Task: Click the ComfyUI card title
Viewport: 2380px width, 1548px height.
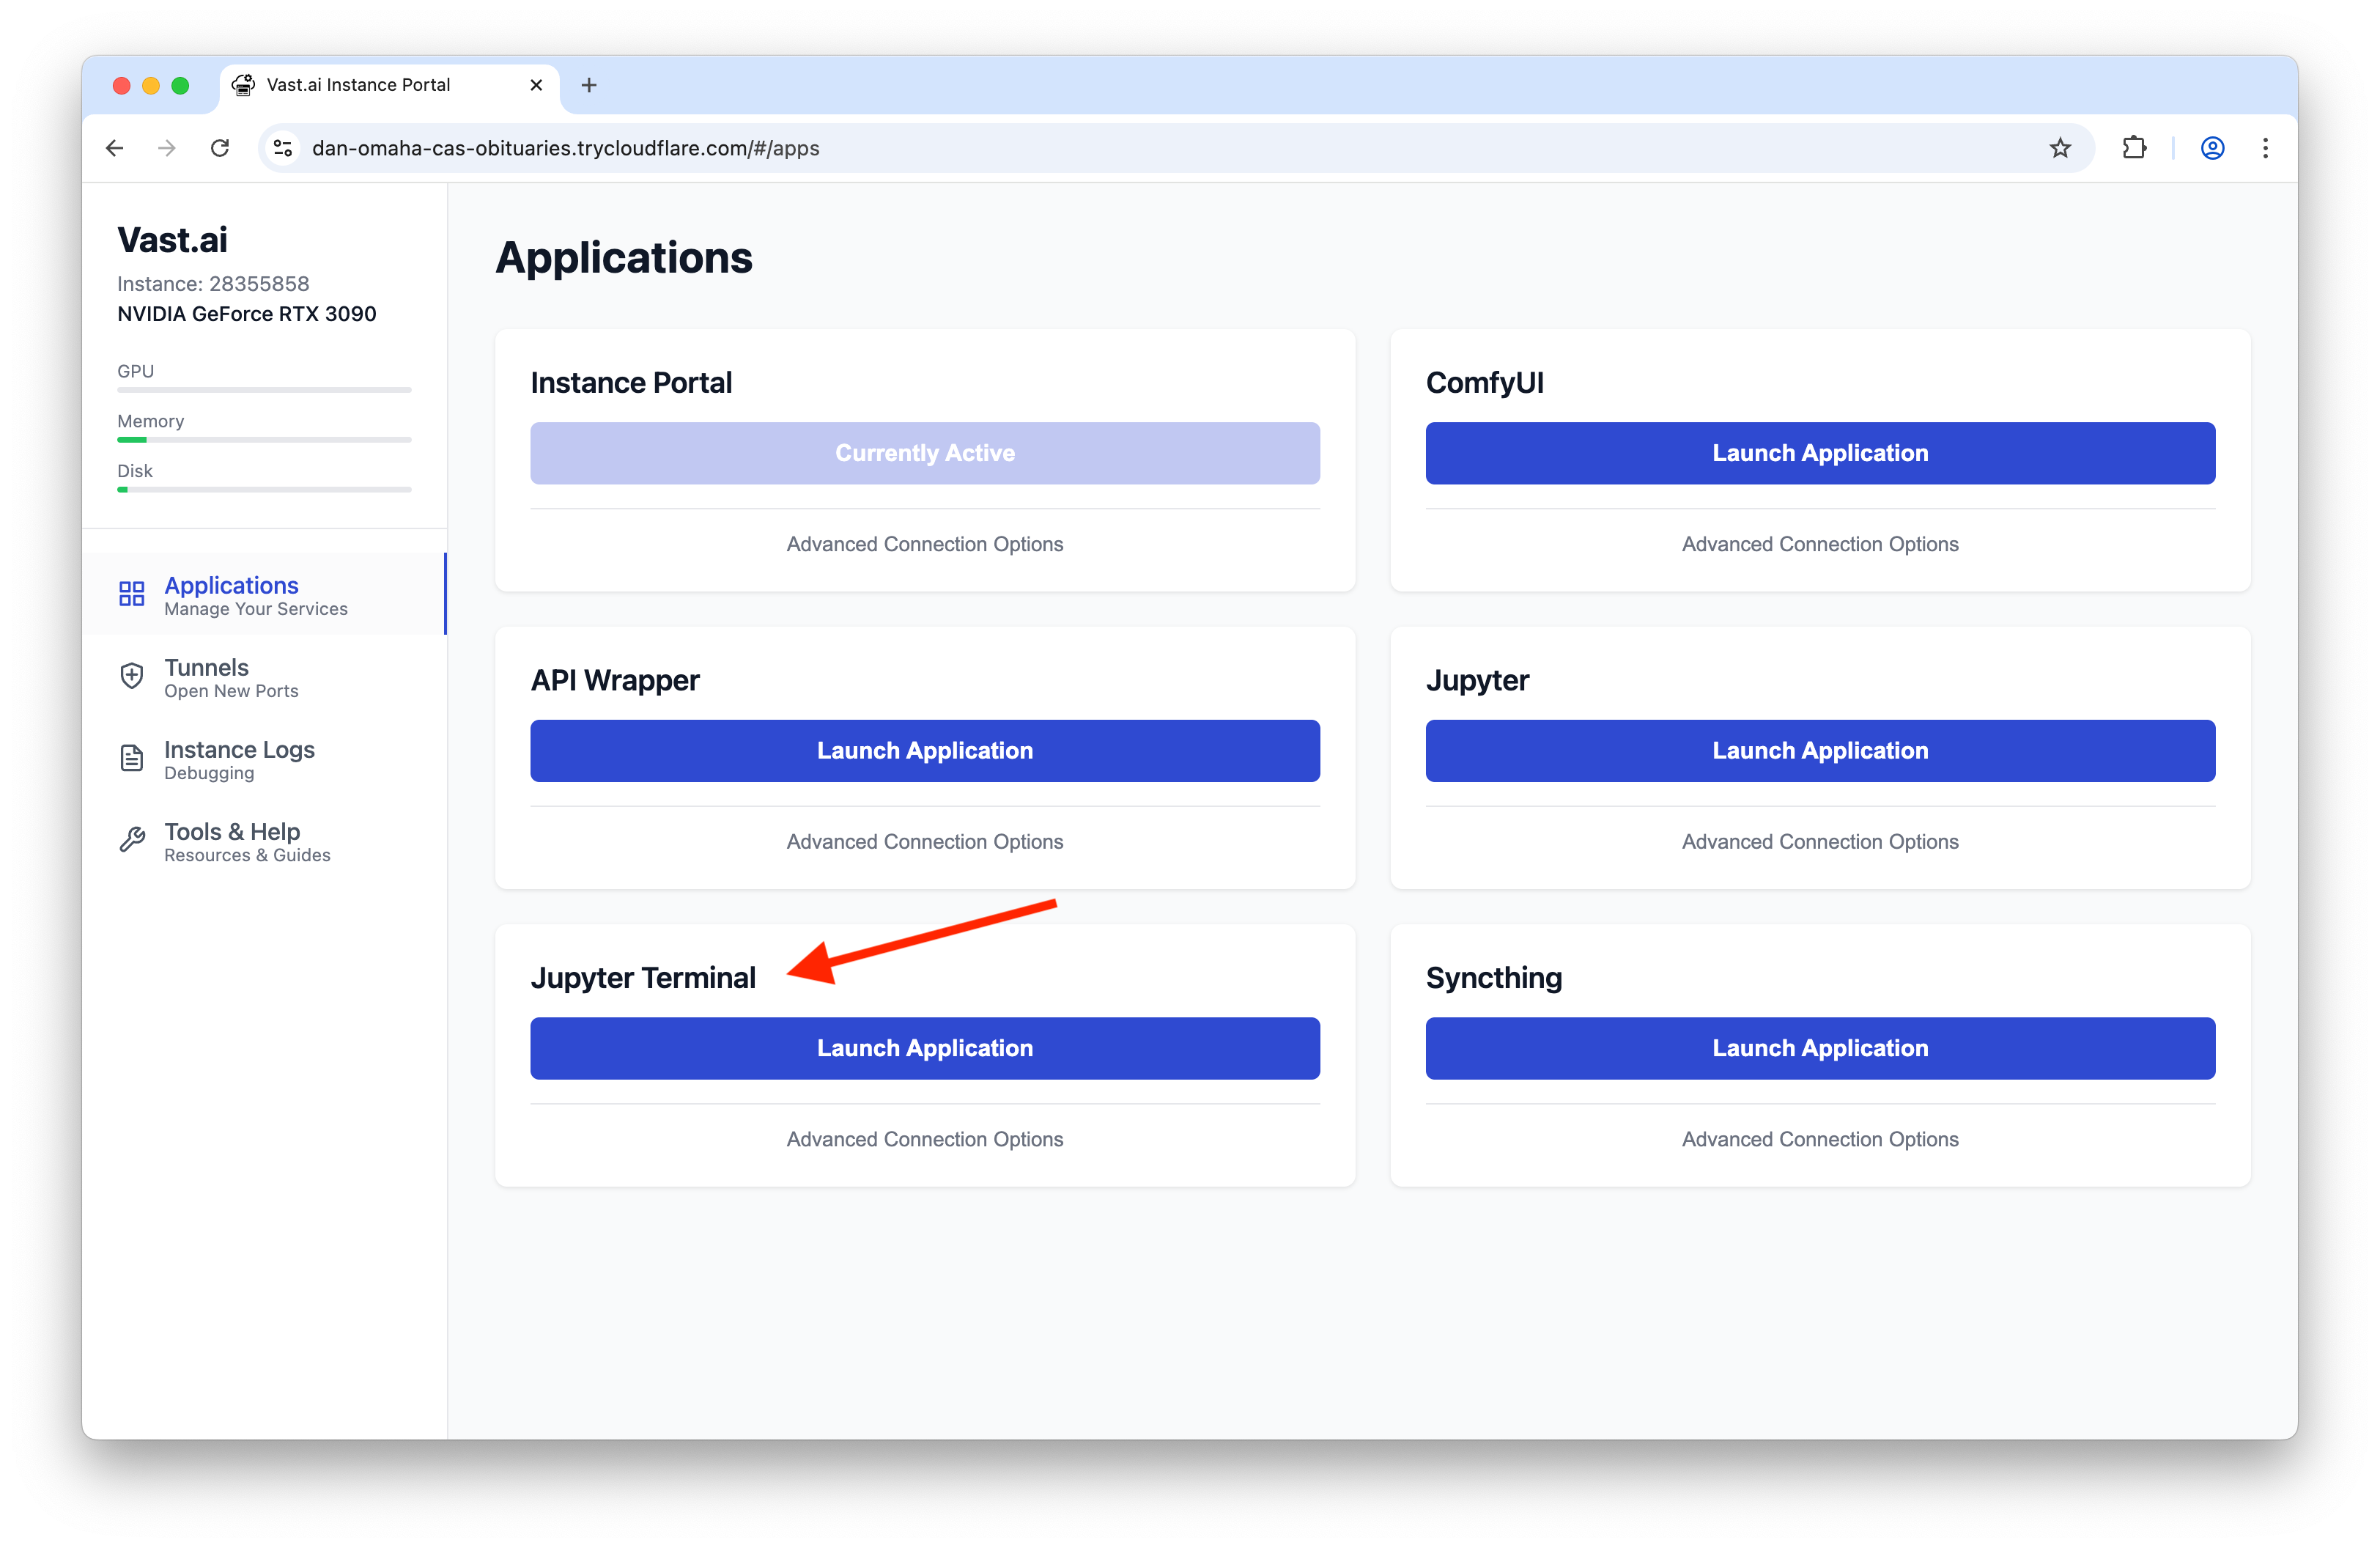Action: click(x=1485, y=383)
